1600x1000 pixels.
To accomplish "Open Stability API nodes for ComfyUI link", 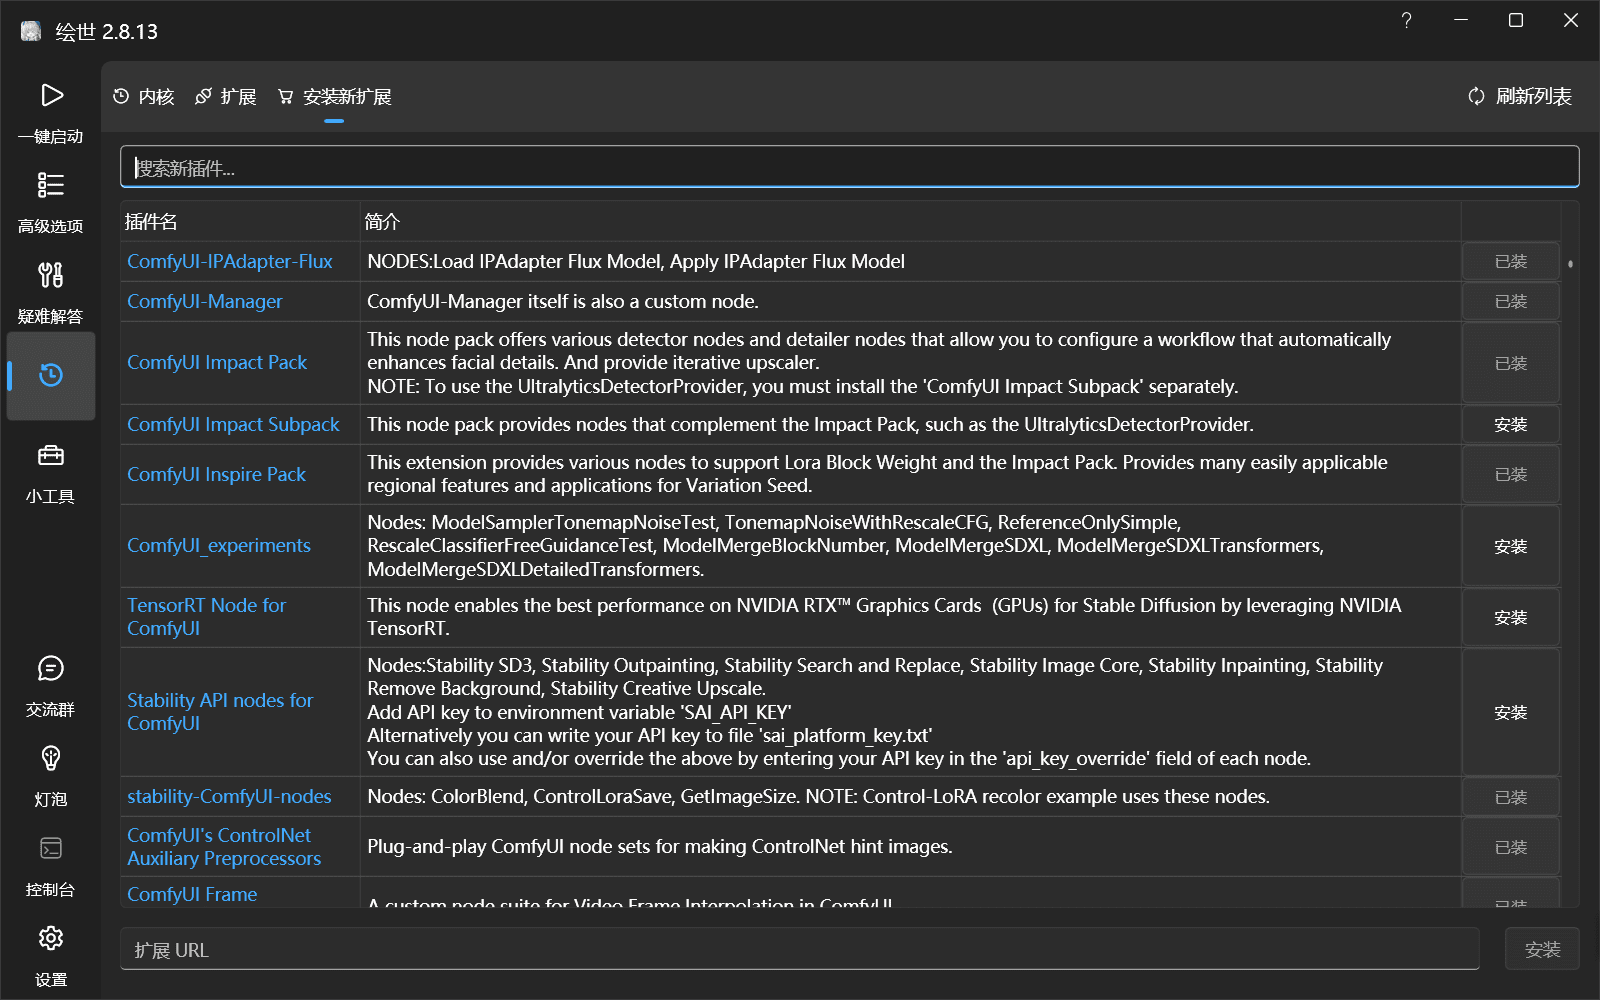I will click(220, 711).
